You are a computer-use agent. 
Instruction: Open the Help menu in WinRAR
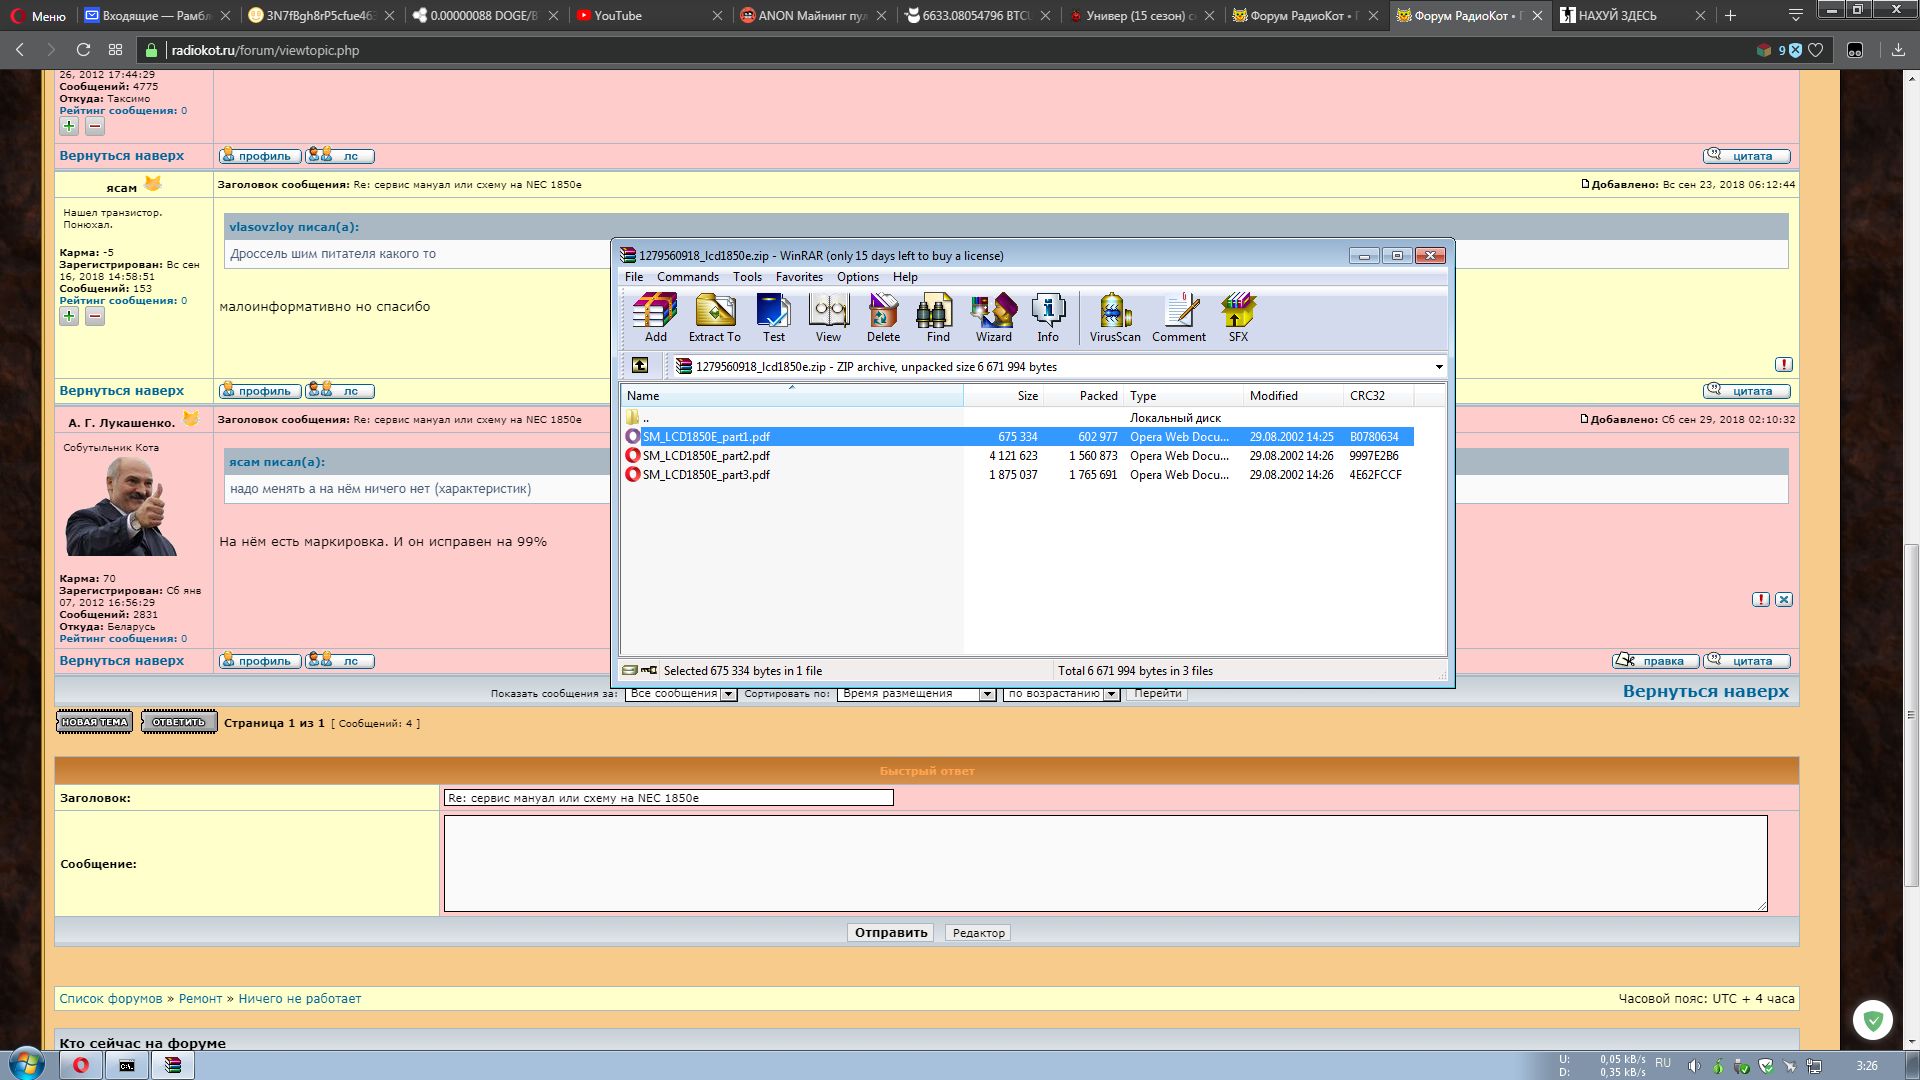coord(905,277)
